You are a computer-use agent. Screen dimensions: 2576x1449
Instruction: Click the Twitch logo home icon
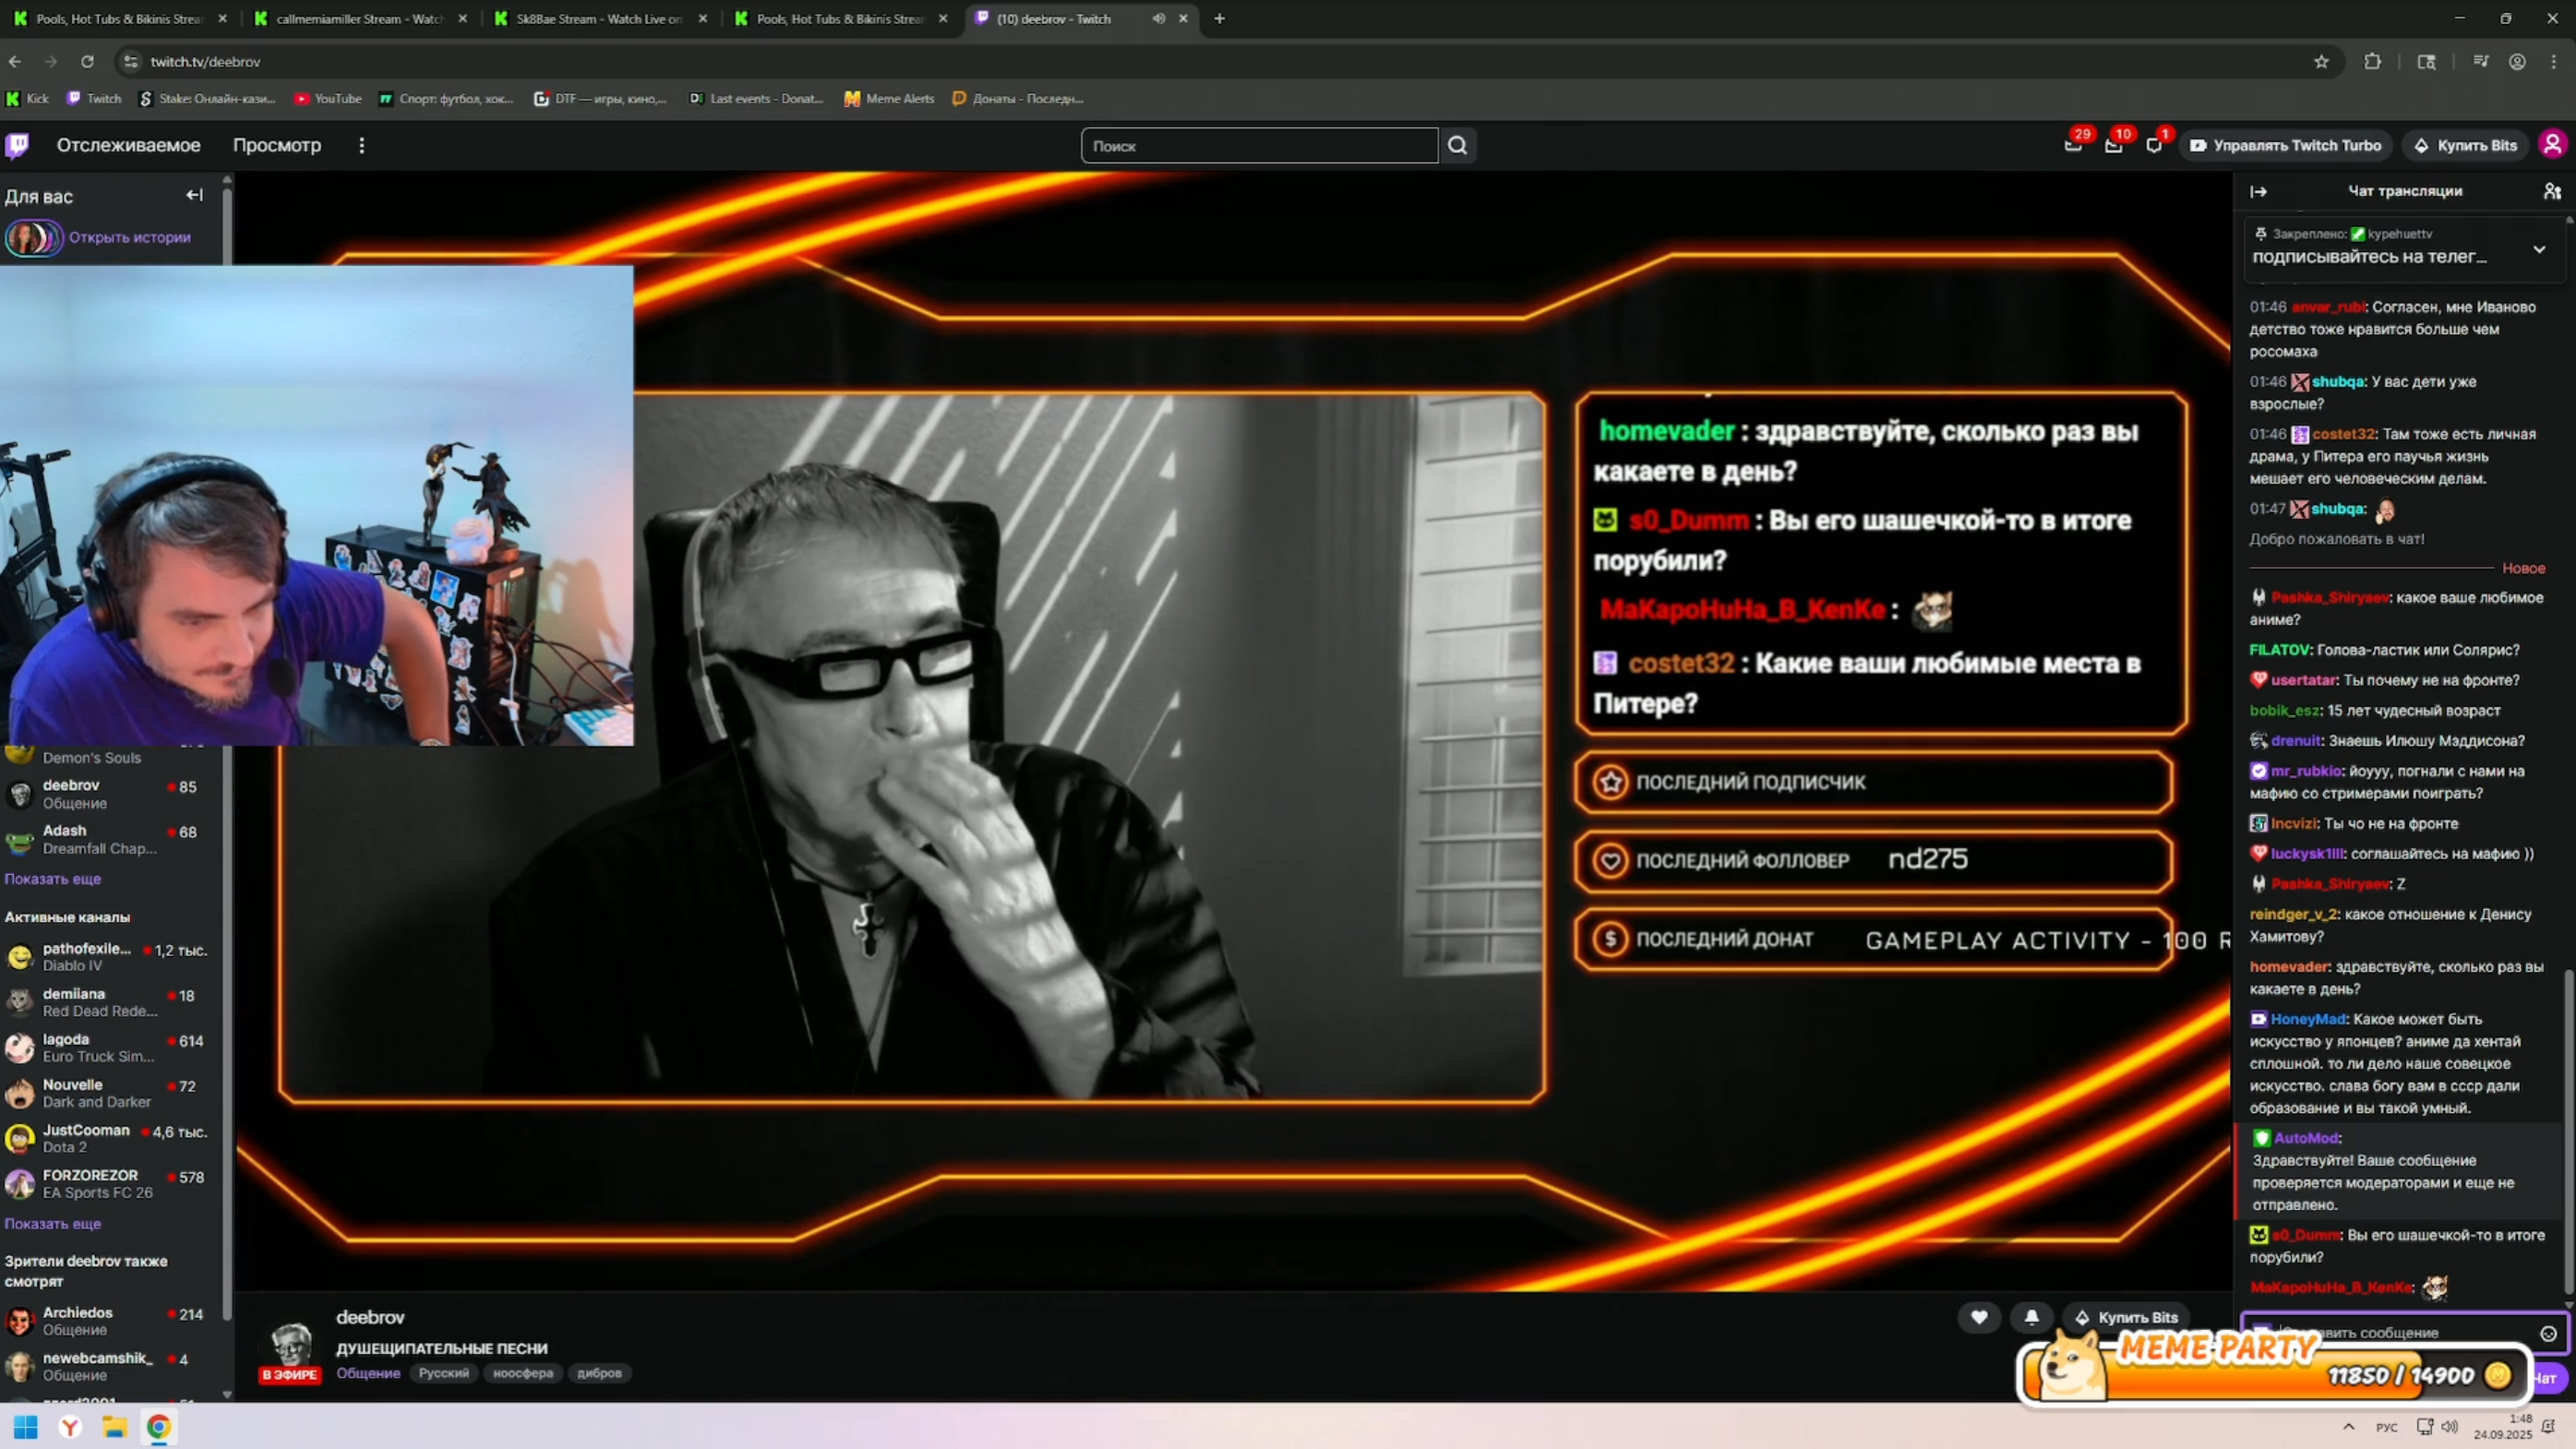[x=17, y=145]
